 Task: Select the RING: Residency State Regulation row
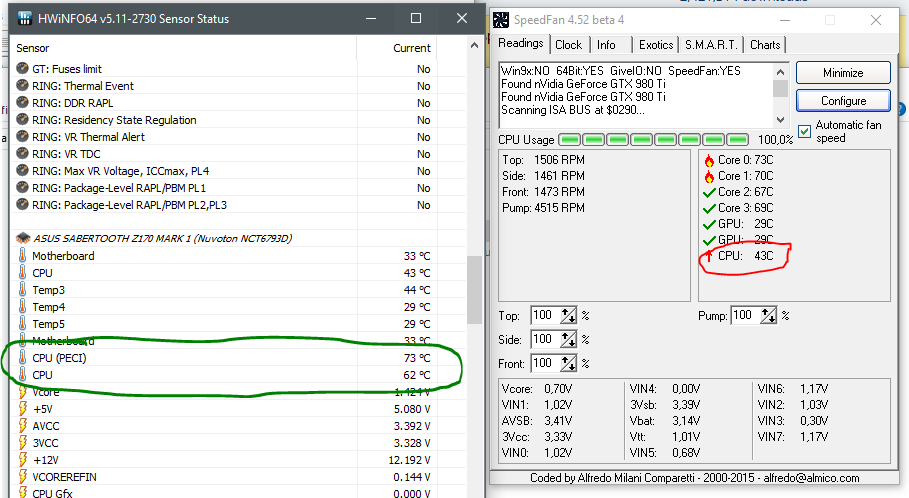(x=239, y=119)
